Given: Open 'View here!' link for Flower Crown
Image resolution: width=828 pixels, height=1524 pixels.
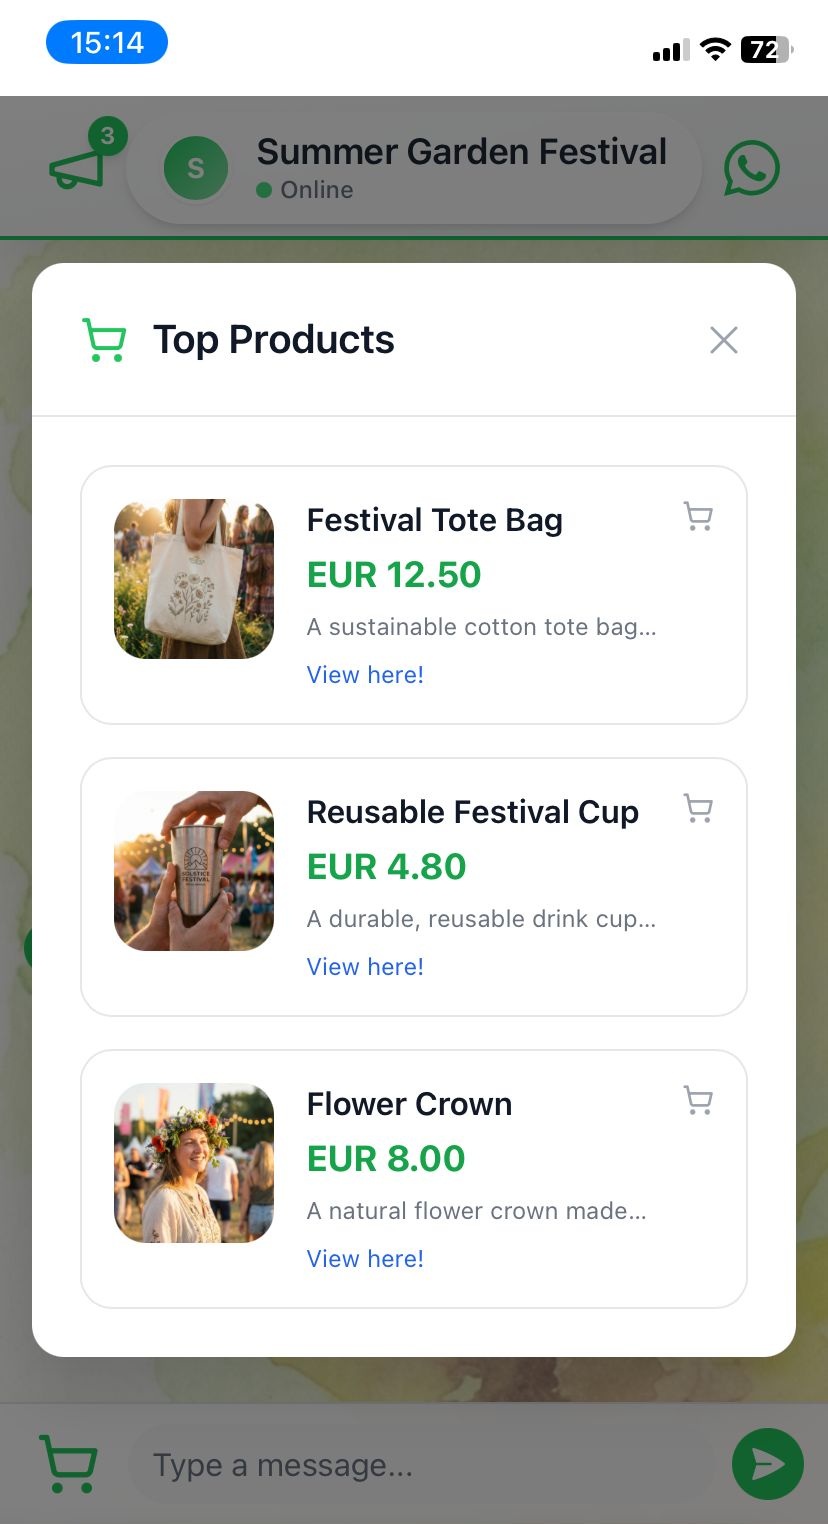Looking at the screenshot, I should click(365, 1259).
